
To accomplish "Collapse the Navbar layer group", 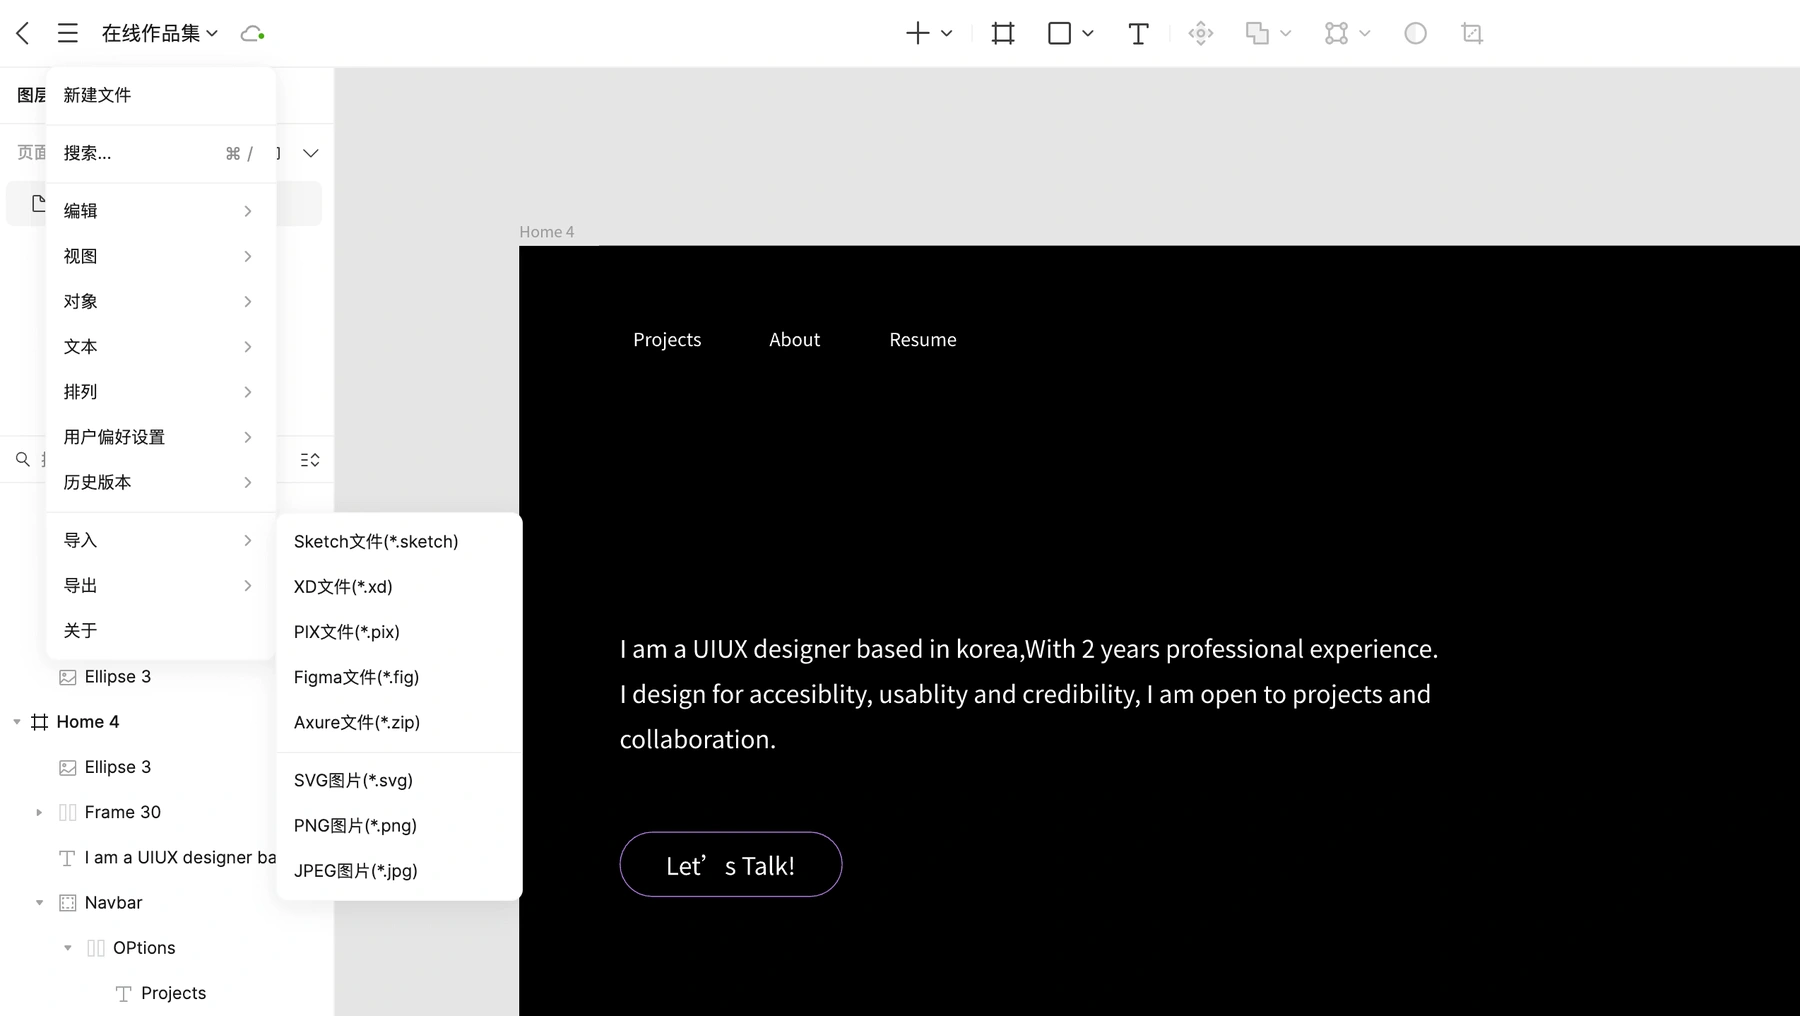I will (x=39, y=903).
